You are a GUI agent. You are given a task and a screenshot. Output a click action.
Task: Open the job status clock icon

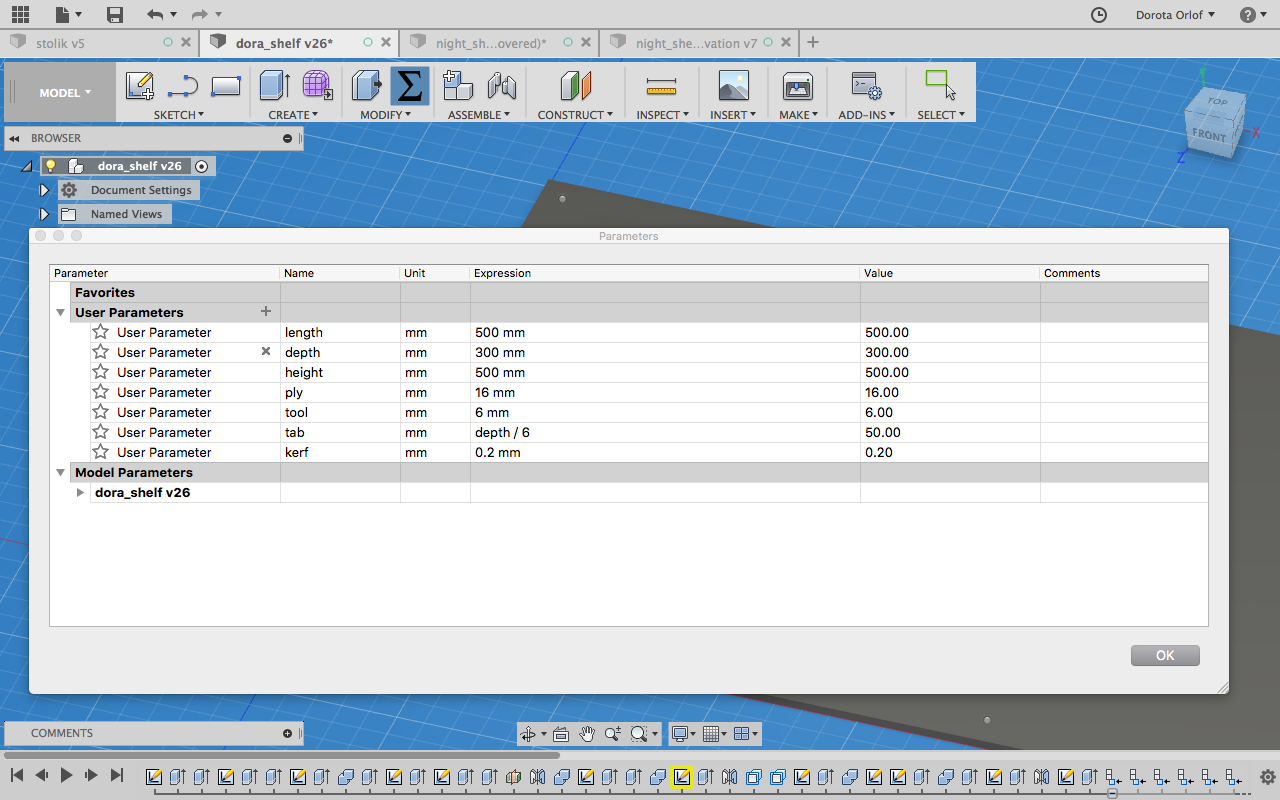point(1099,15)
